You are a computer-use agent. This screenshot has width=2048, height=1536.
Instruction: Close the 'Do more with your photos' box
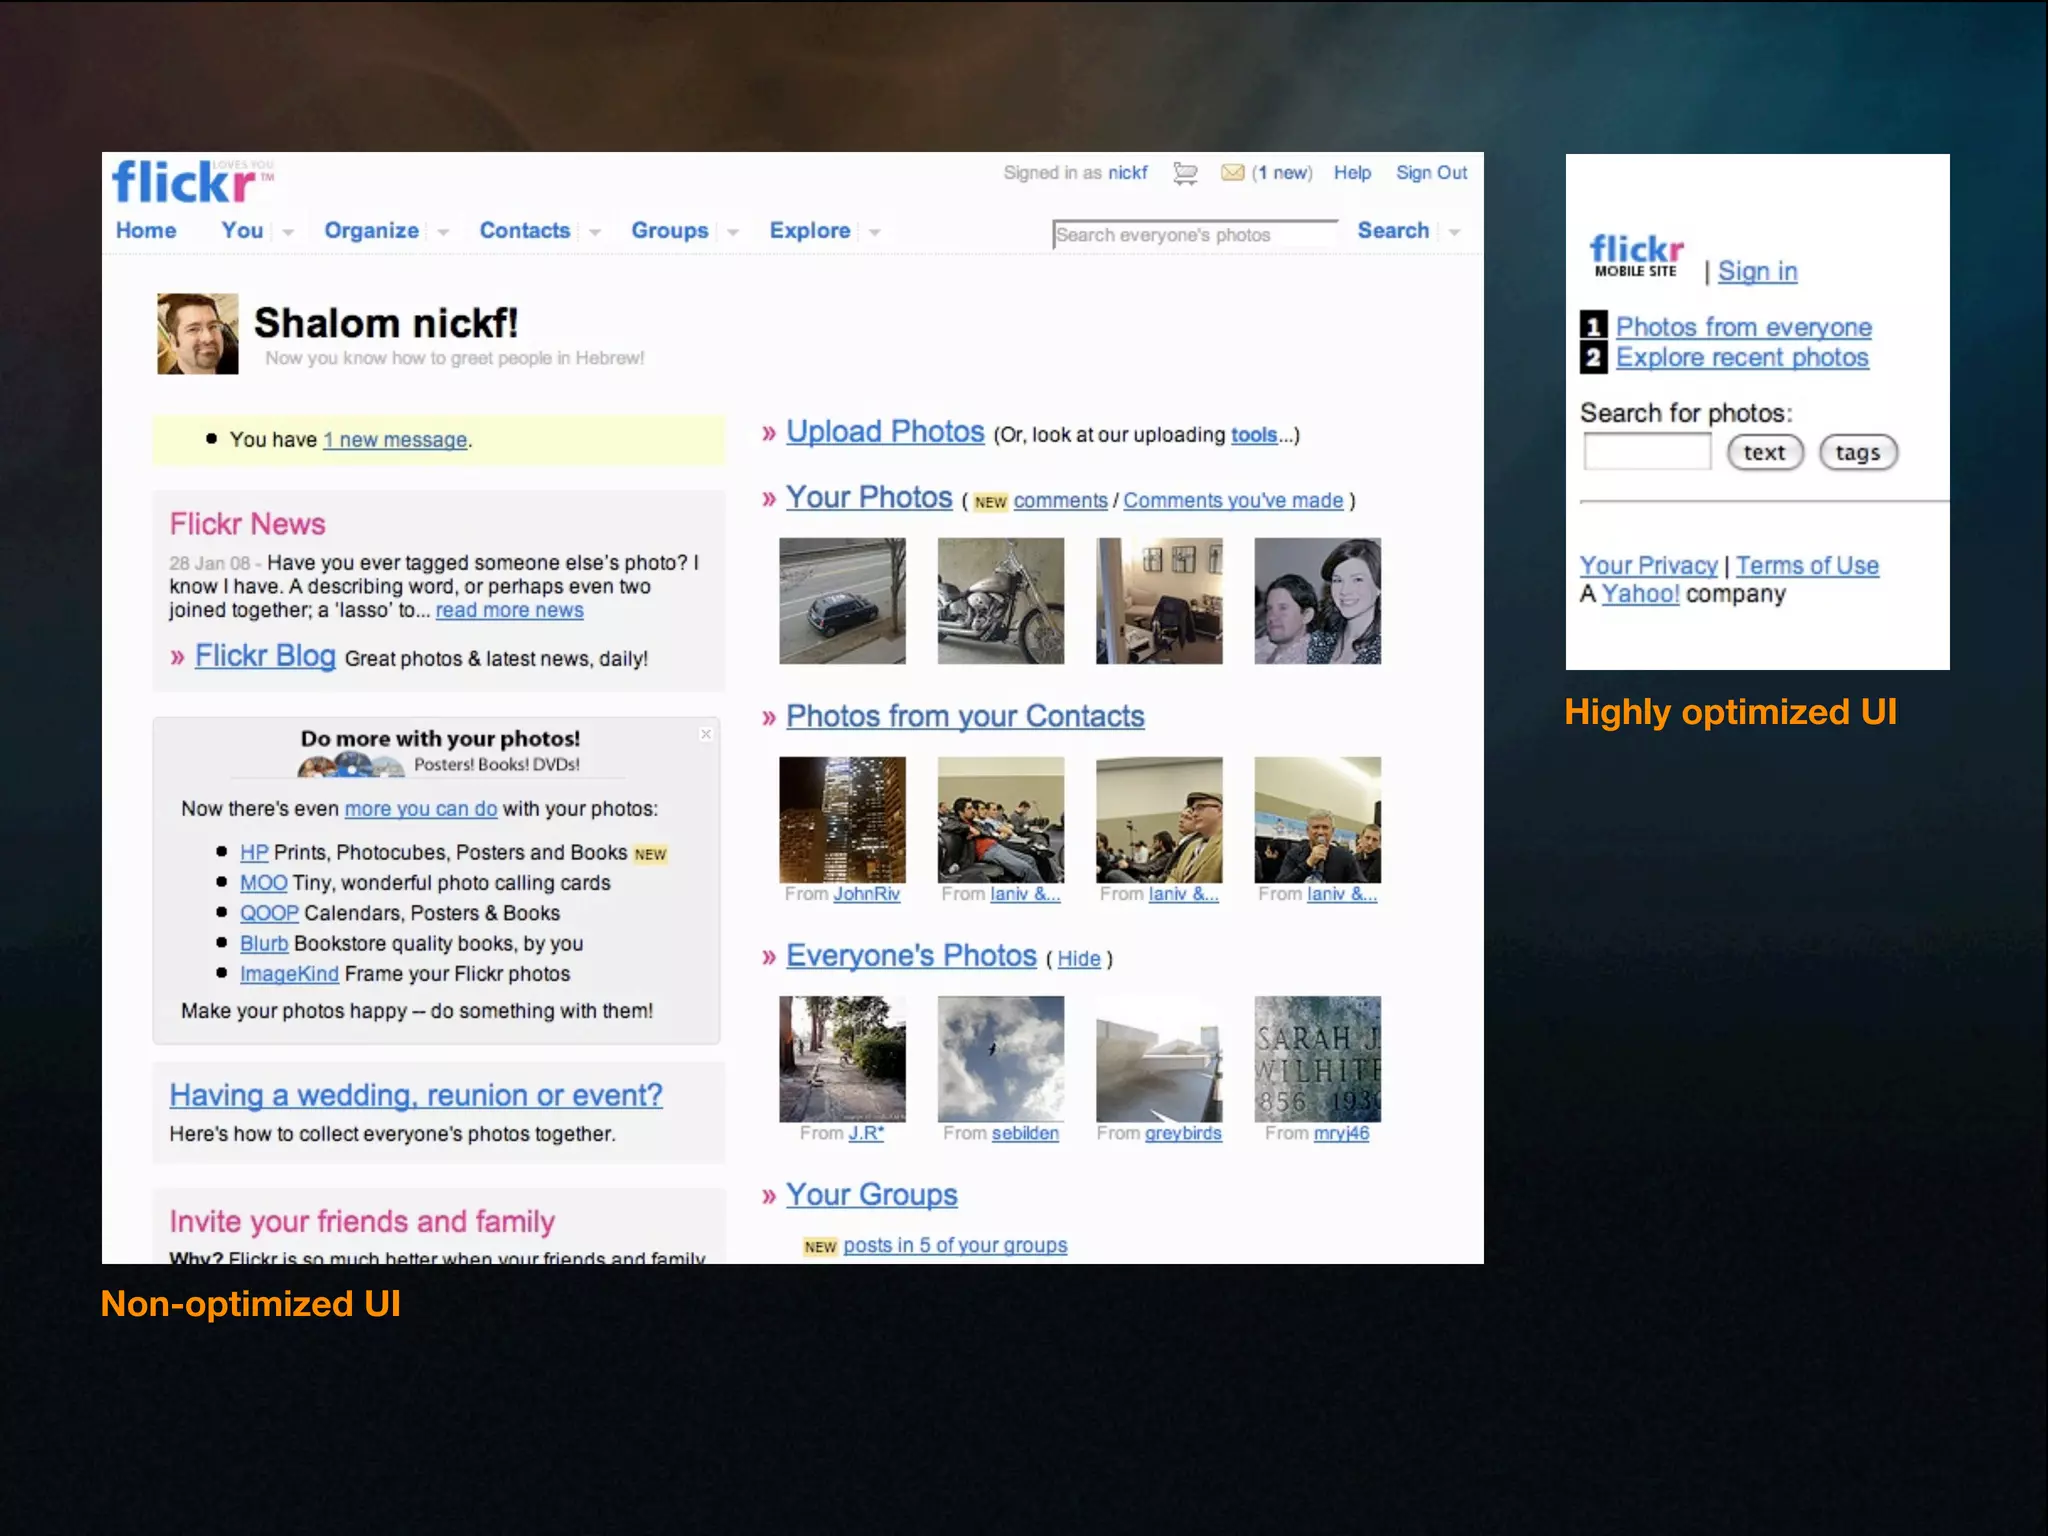point(706,734)
